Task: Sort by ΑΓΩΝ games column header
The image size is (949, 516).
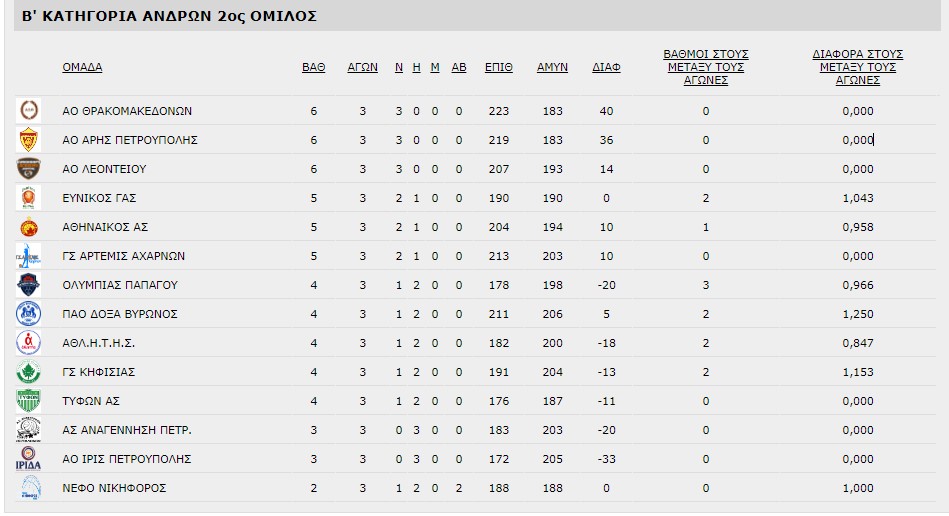Action: (x=362, y=67)
